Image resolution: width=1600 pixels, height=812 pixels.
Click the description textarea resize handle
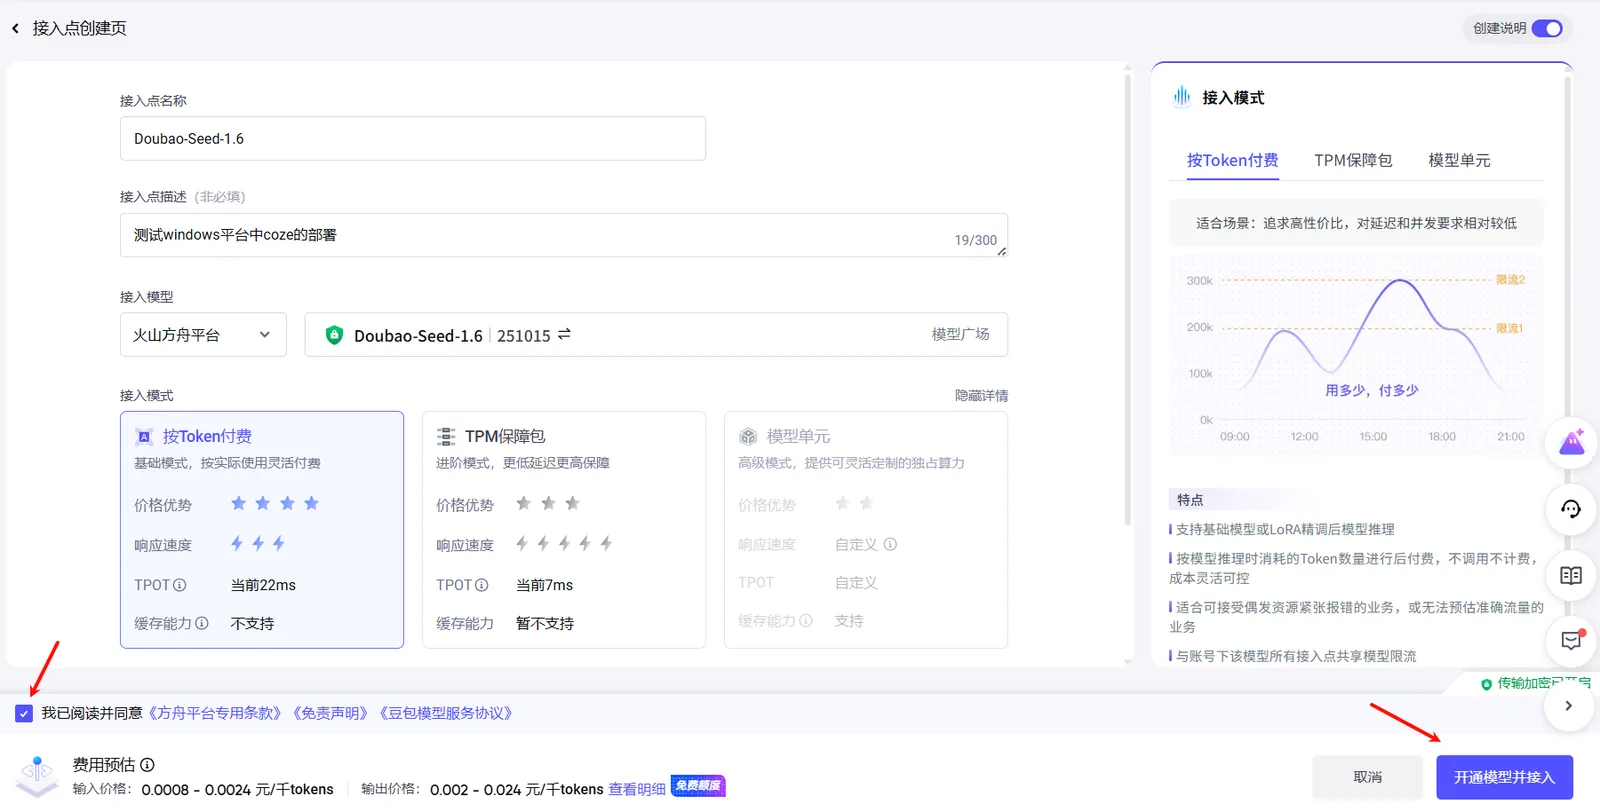[1001, 251]
